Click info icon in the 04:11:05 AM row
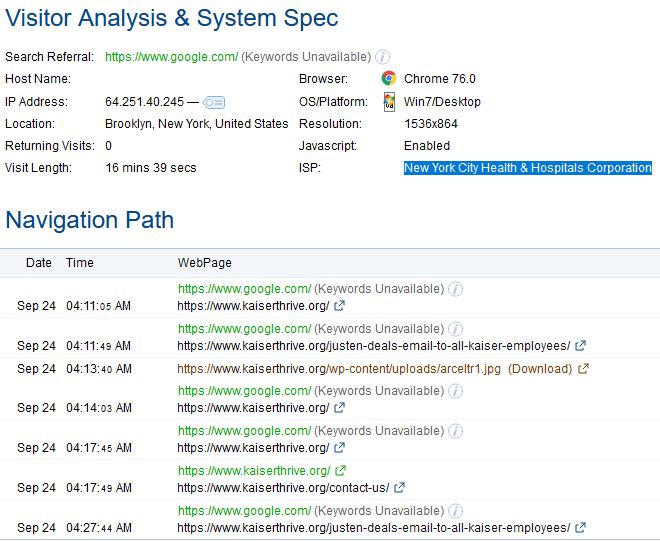 point(455,289)
